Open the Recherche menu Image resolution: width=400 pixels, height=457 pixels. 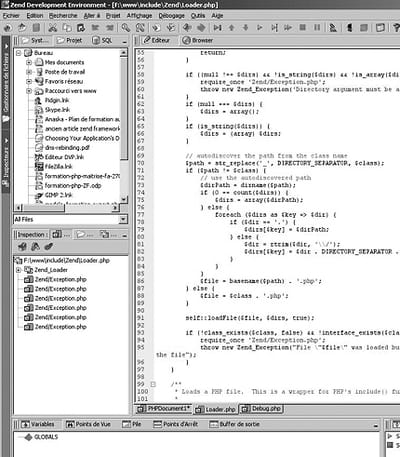click(x=63, y=16)
